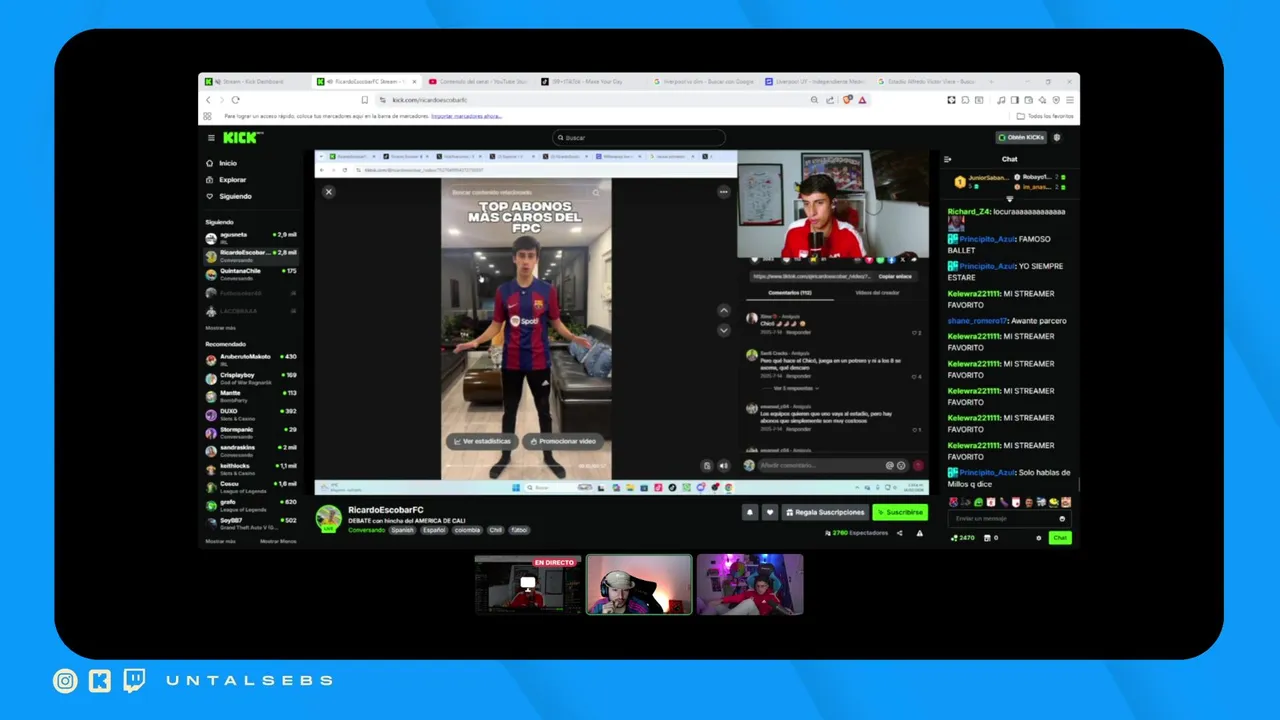The width and height of the screenshot is (1280, 720).
Task: Open chat settings gear icon
Action: tap(1038, 538)
